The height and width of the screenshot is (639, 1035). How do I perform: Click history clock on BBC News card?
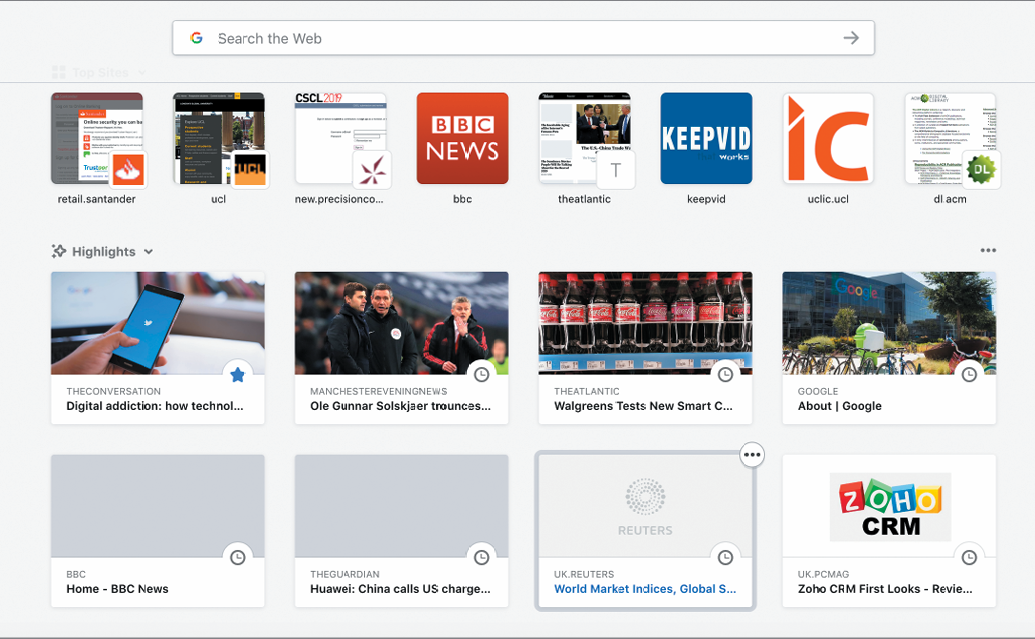238,558
